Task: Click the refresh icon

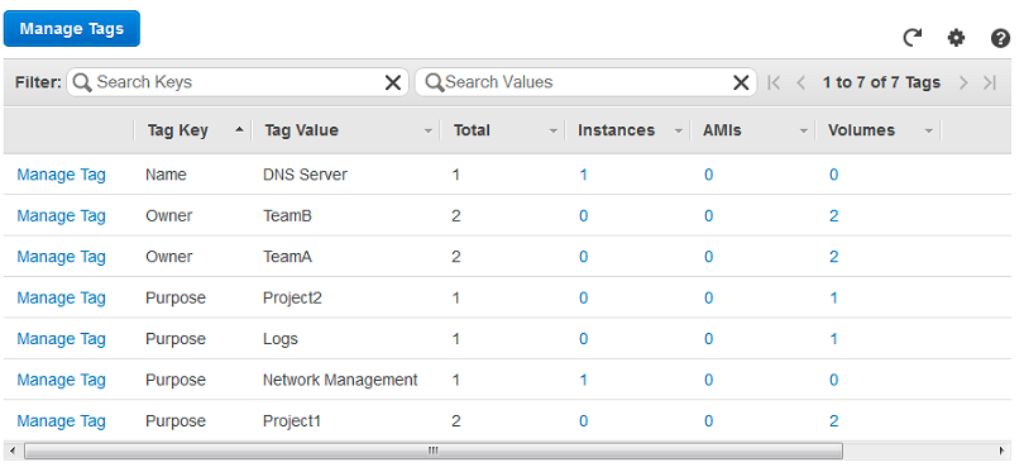Action: click(x=911, y=38)
